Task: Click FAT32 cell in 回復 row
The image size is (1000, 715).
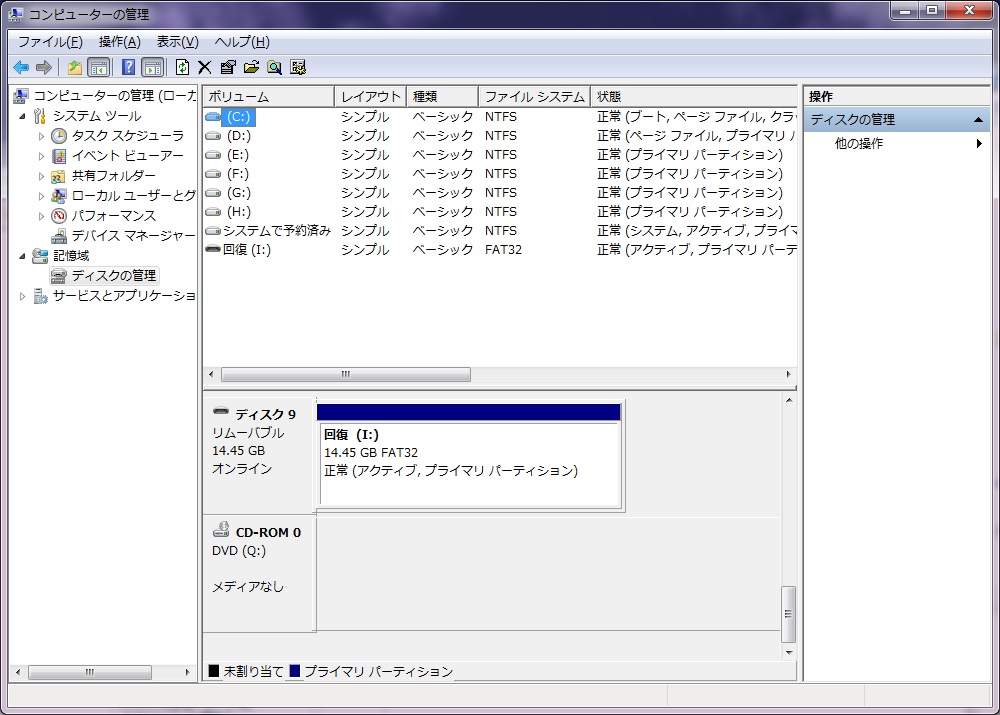Action: click(503, 249)
